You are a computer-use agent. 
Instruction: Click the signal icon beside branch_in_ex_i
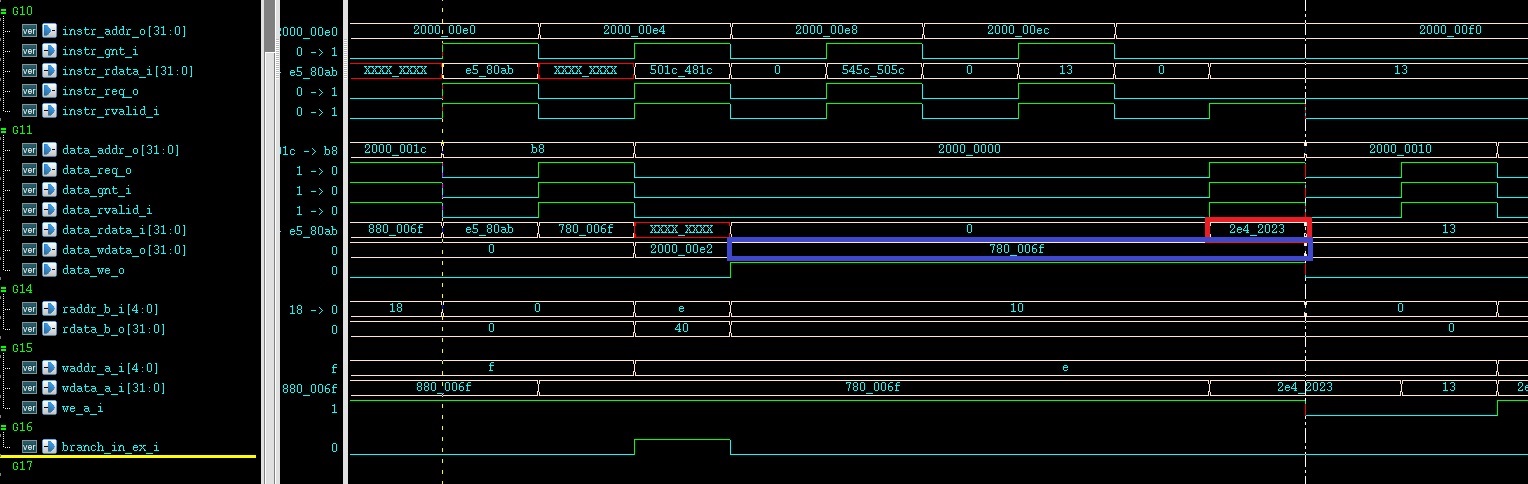[48, 447]
